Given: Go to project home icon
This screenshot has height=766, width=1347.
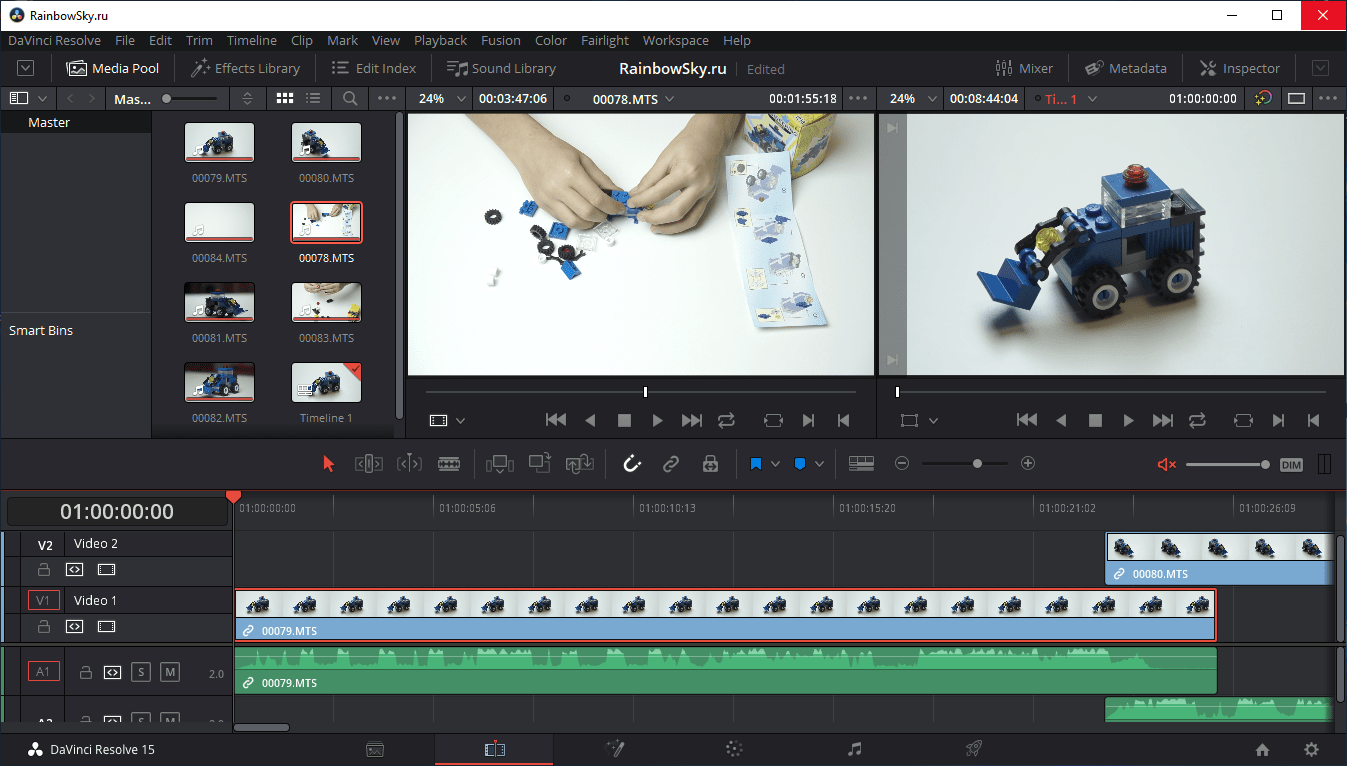Looking at the screenshot, I should [1262, 749].
